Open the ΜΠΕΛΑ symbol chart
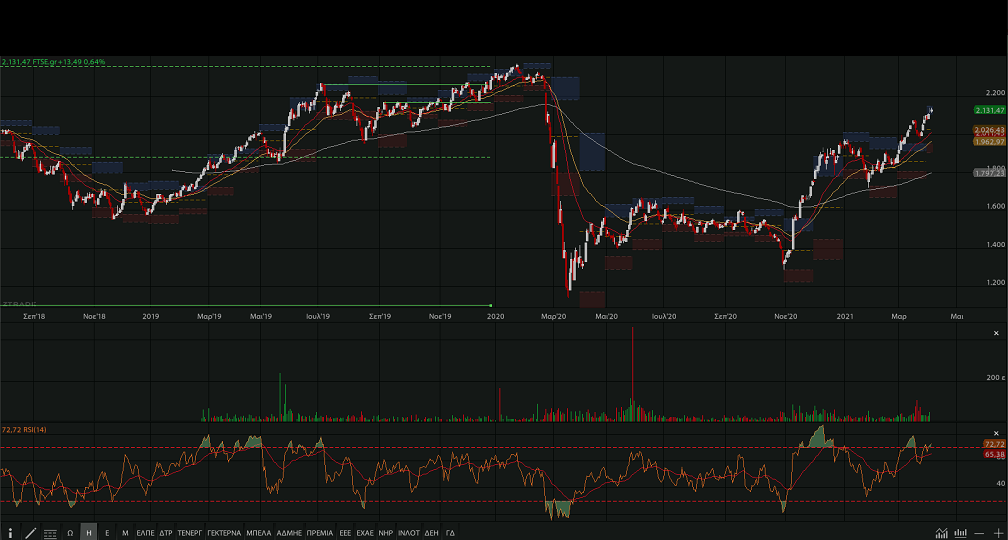This screenshot has height=540, width=1008. tap(258, 533)
